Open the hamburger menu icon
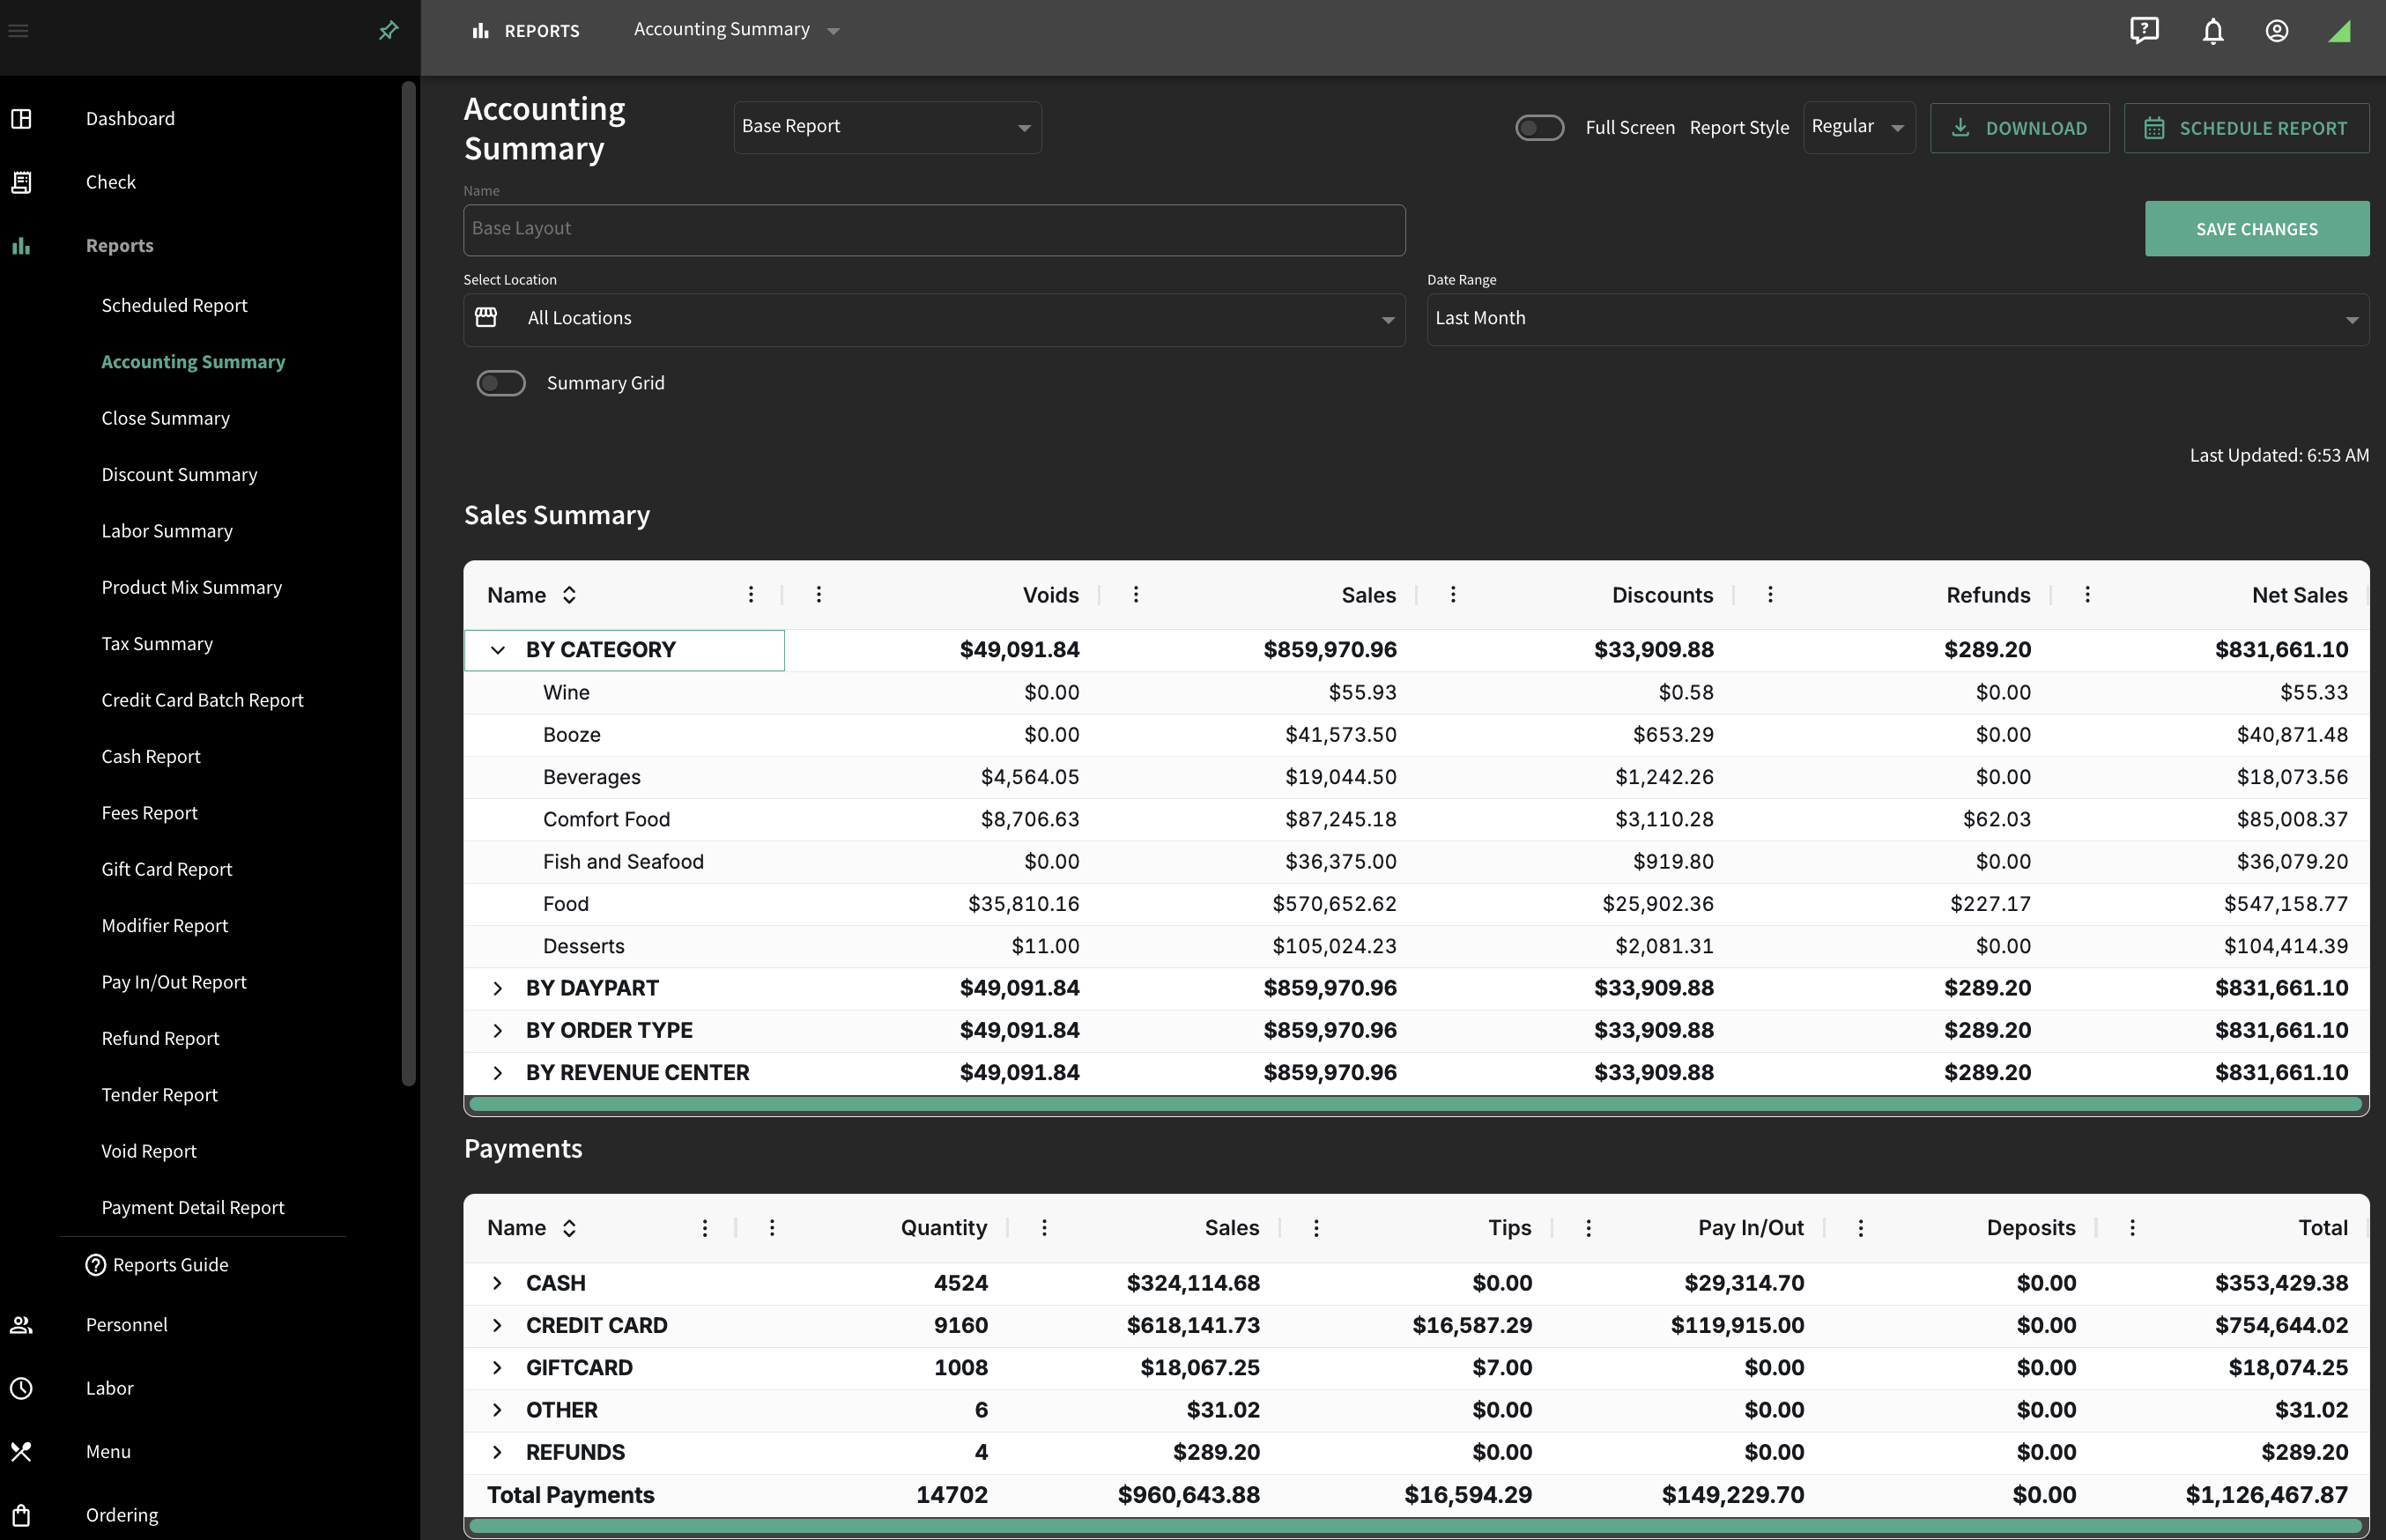Screen dimensions: 2386x1540 click(18, 31)
